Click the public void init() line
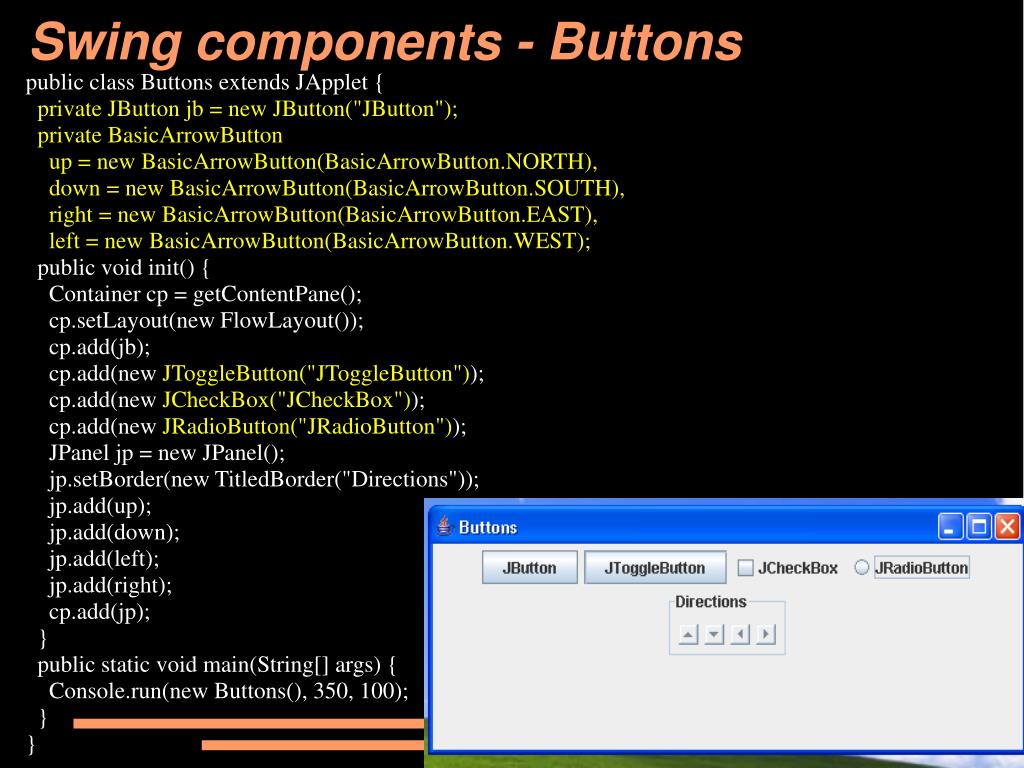This screenshot has height=768, width=1024. 123,268
